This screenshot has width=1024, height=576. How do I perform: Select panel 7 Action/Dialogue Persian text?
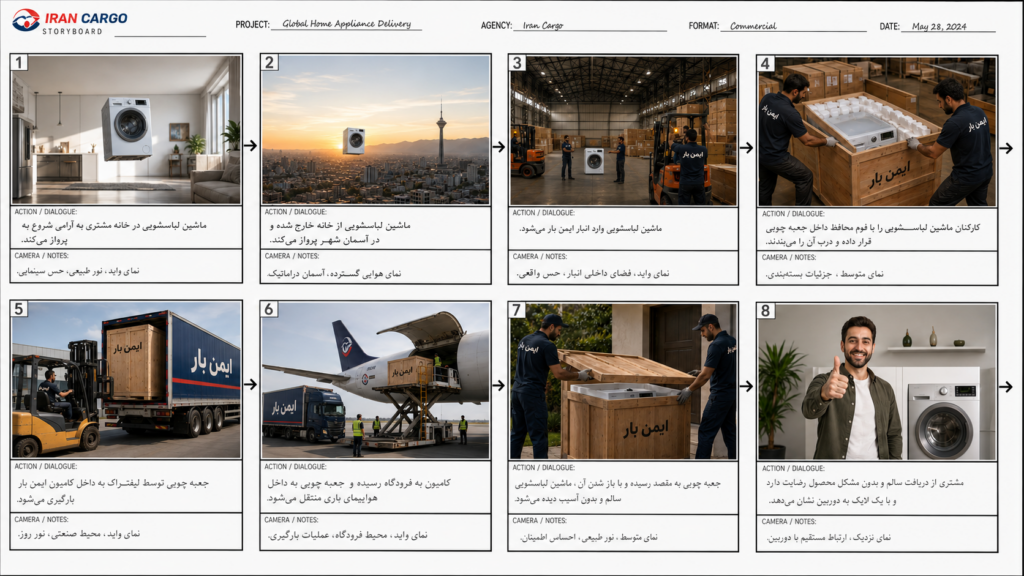point(617,491)
